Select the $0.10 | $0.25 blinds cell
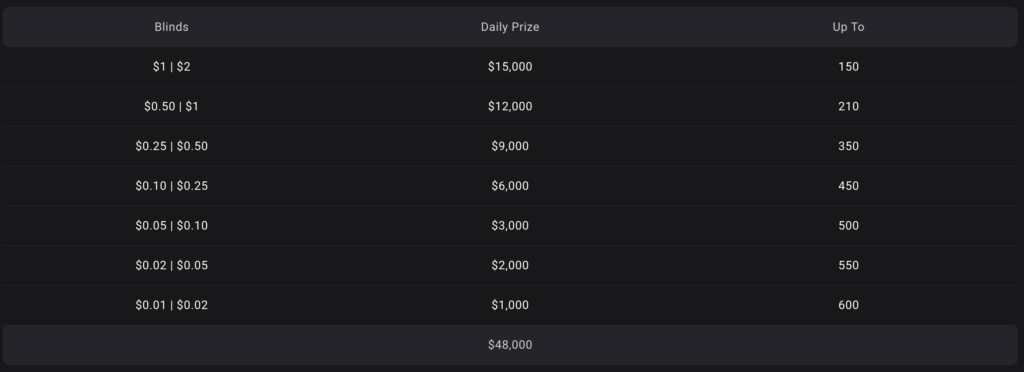Viewport: 1024px width, 372px height. click(172, 186)
